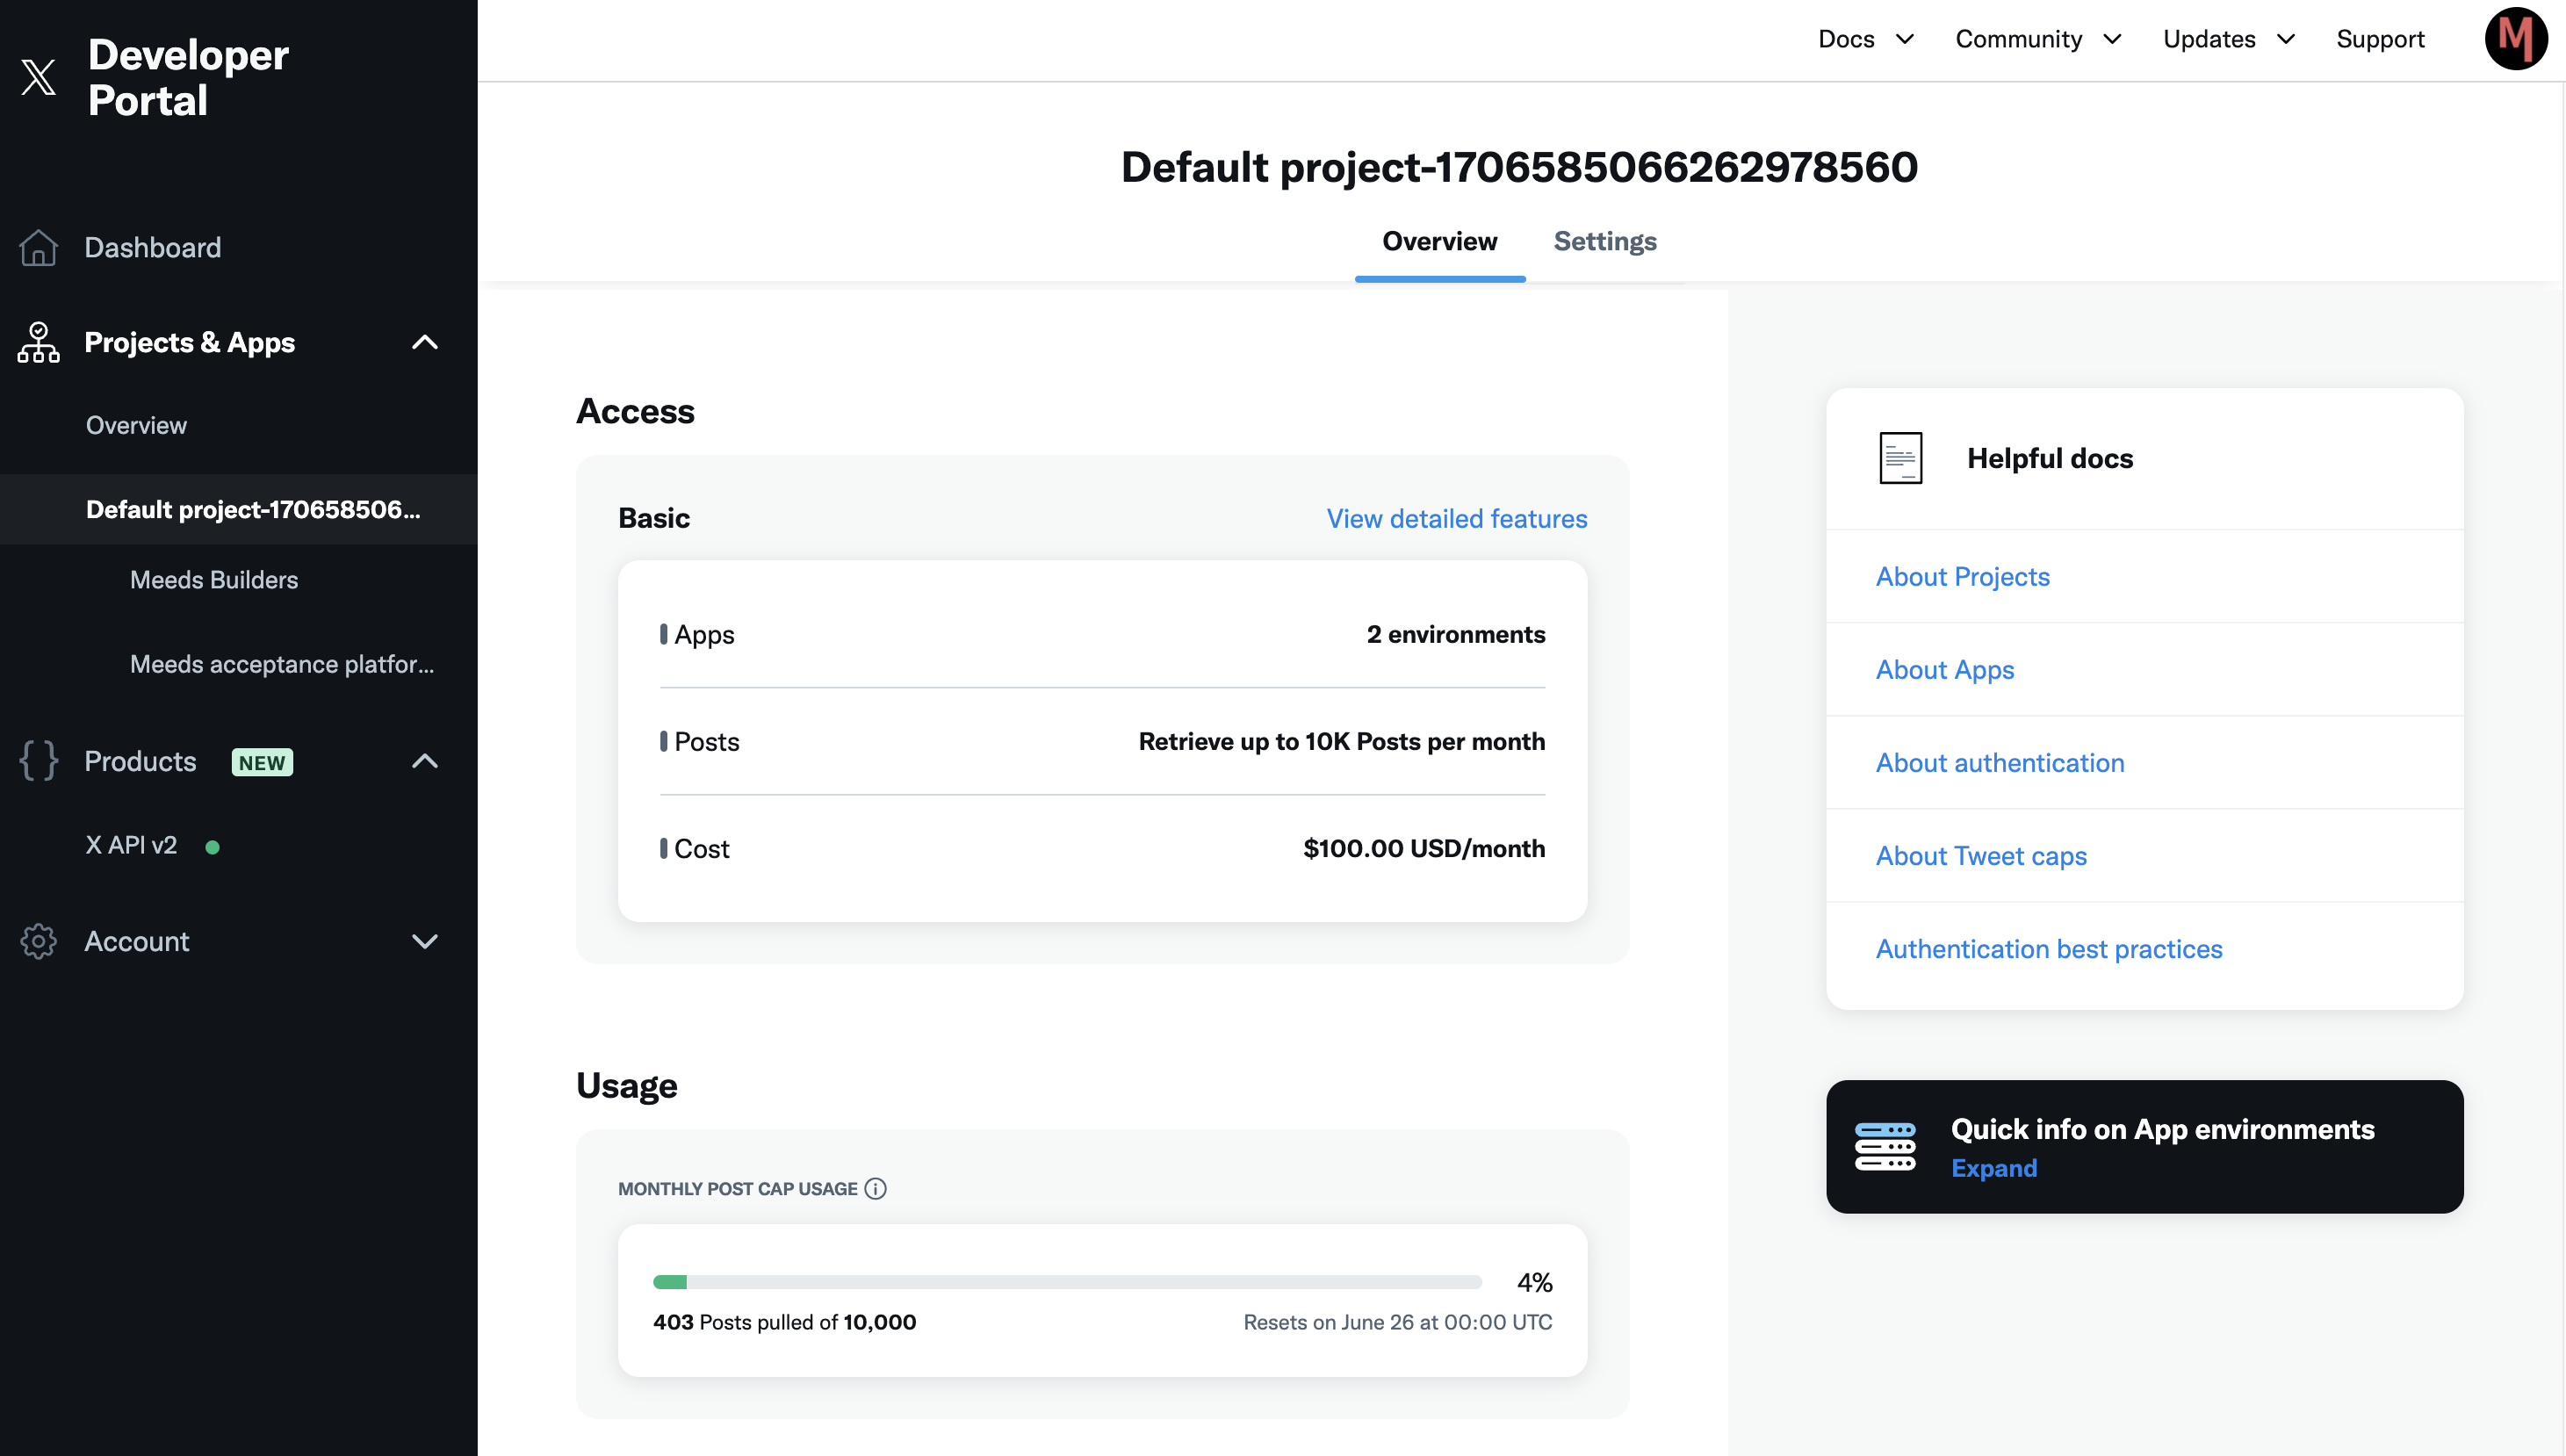Click the monthly post cap info icon
2566x1456 pixels.
pyautogui.click(x=875, y=1188)
